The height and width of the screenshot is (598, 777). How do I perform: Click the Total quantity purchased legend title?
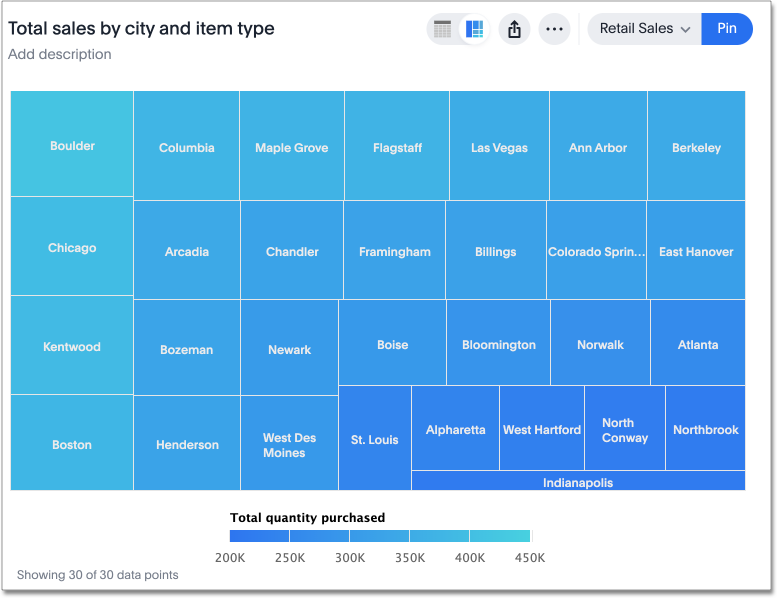tap(307, 518)
